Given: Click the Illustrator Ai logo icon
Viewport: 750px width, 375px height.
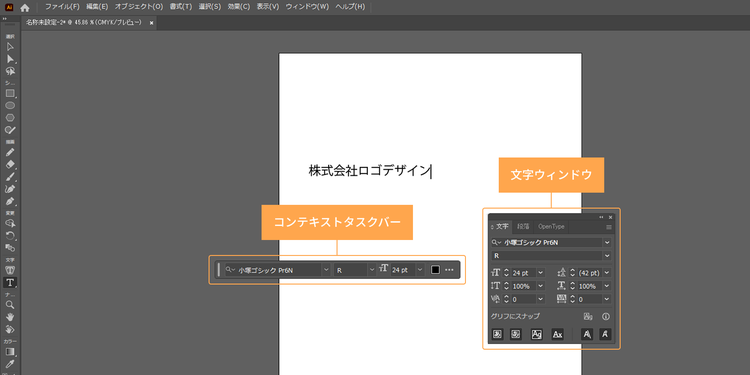Looking at the screenshot, I should tap(9, 7).
